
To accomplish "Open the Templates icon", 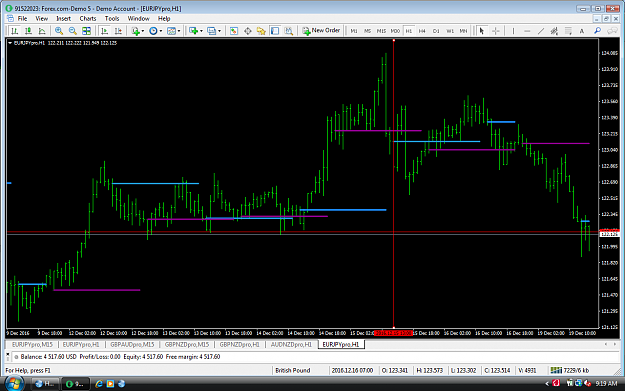I will point(171,31).
